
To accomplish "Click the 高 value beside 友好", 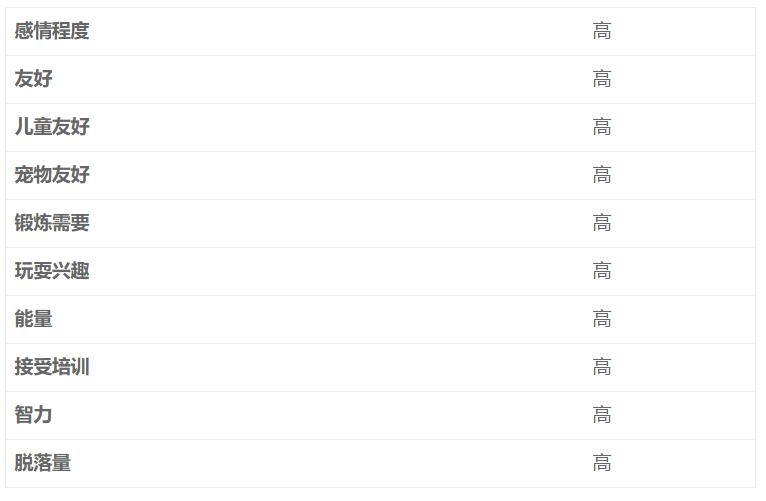I will (602, 79).
